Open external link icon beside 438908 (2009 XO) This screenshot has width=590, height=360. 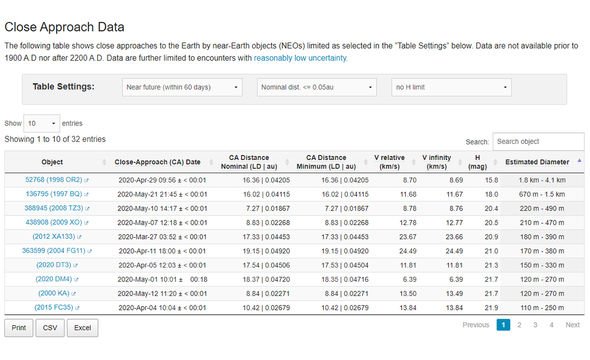point(86,223)
